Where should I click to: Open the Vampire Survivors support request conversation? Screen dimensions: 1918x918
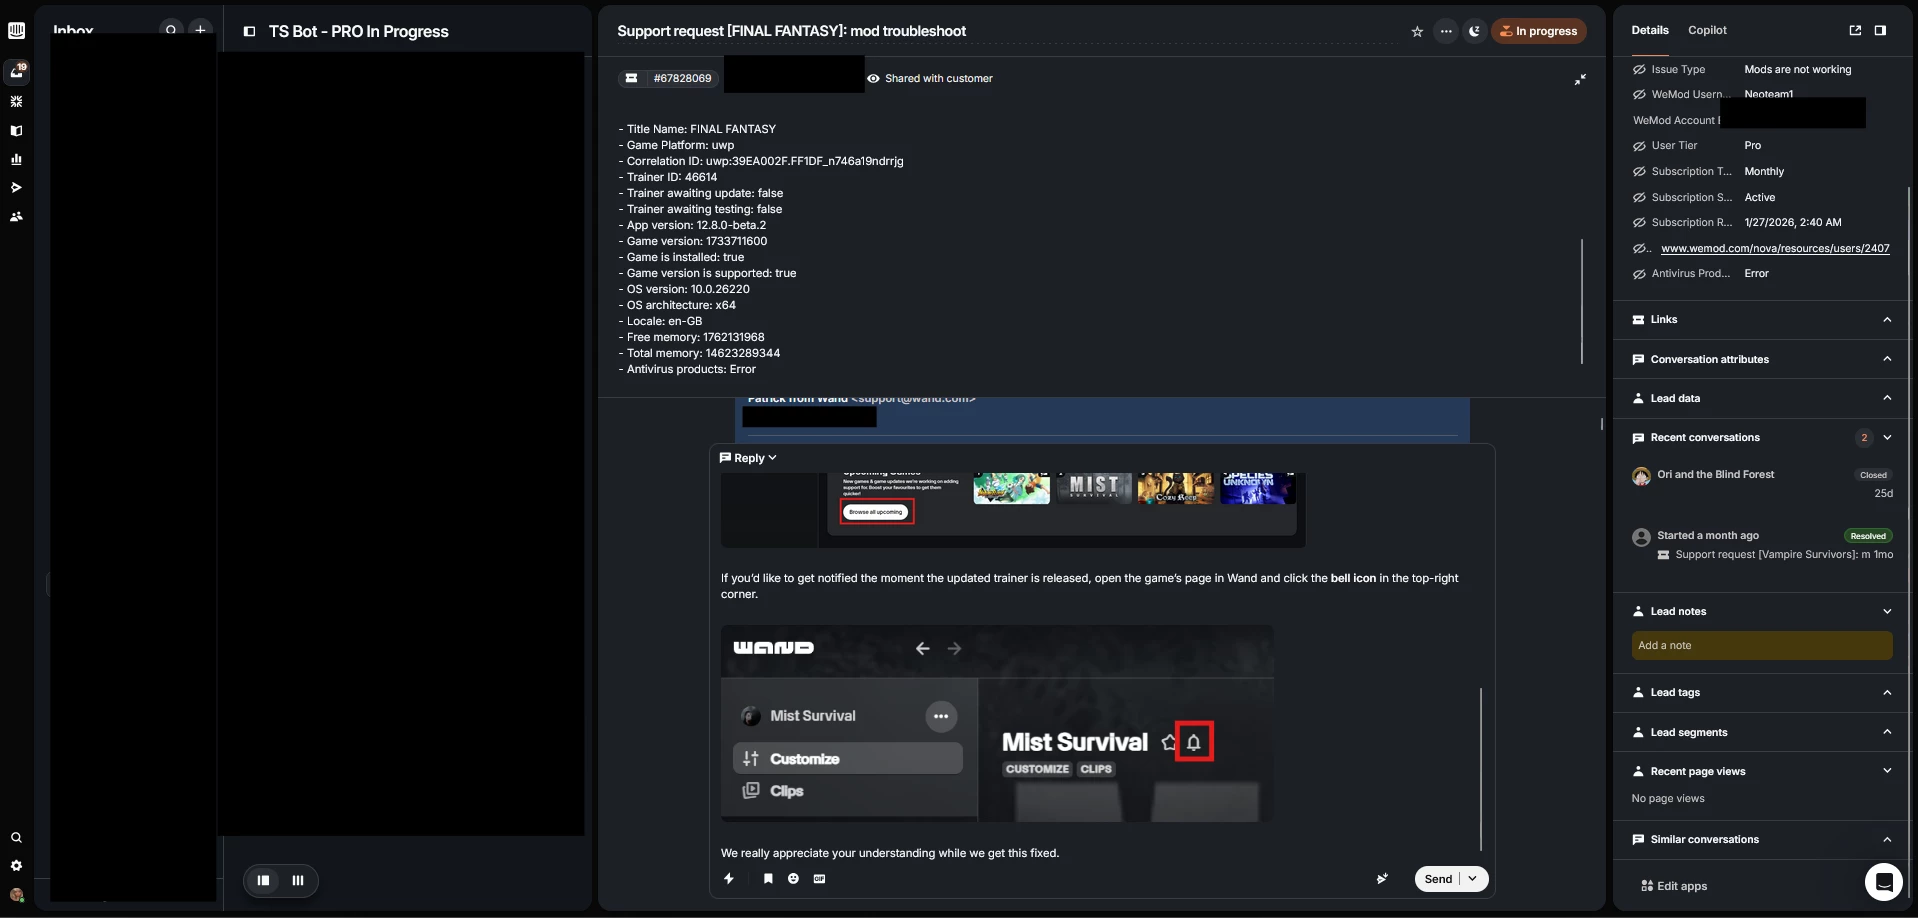pyautogui.click(x=1762, y=545)
